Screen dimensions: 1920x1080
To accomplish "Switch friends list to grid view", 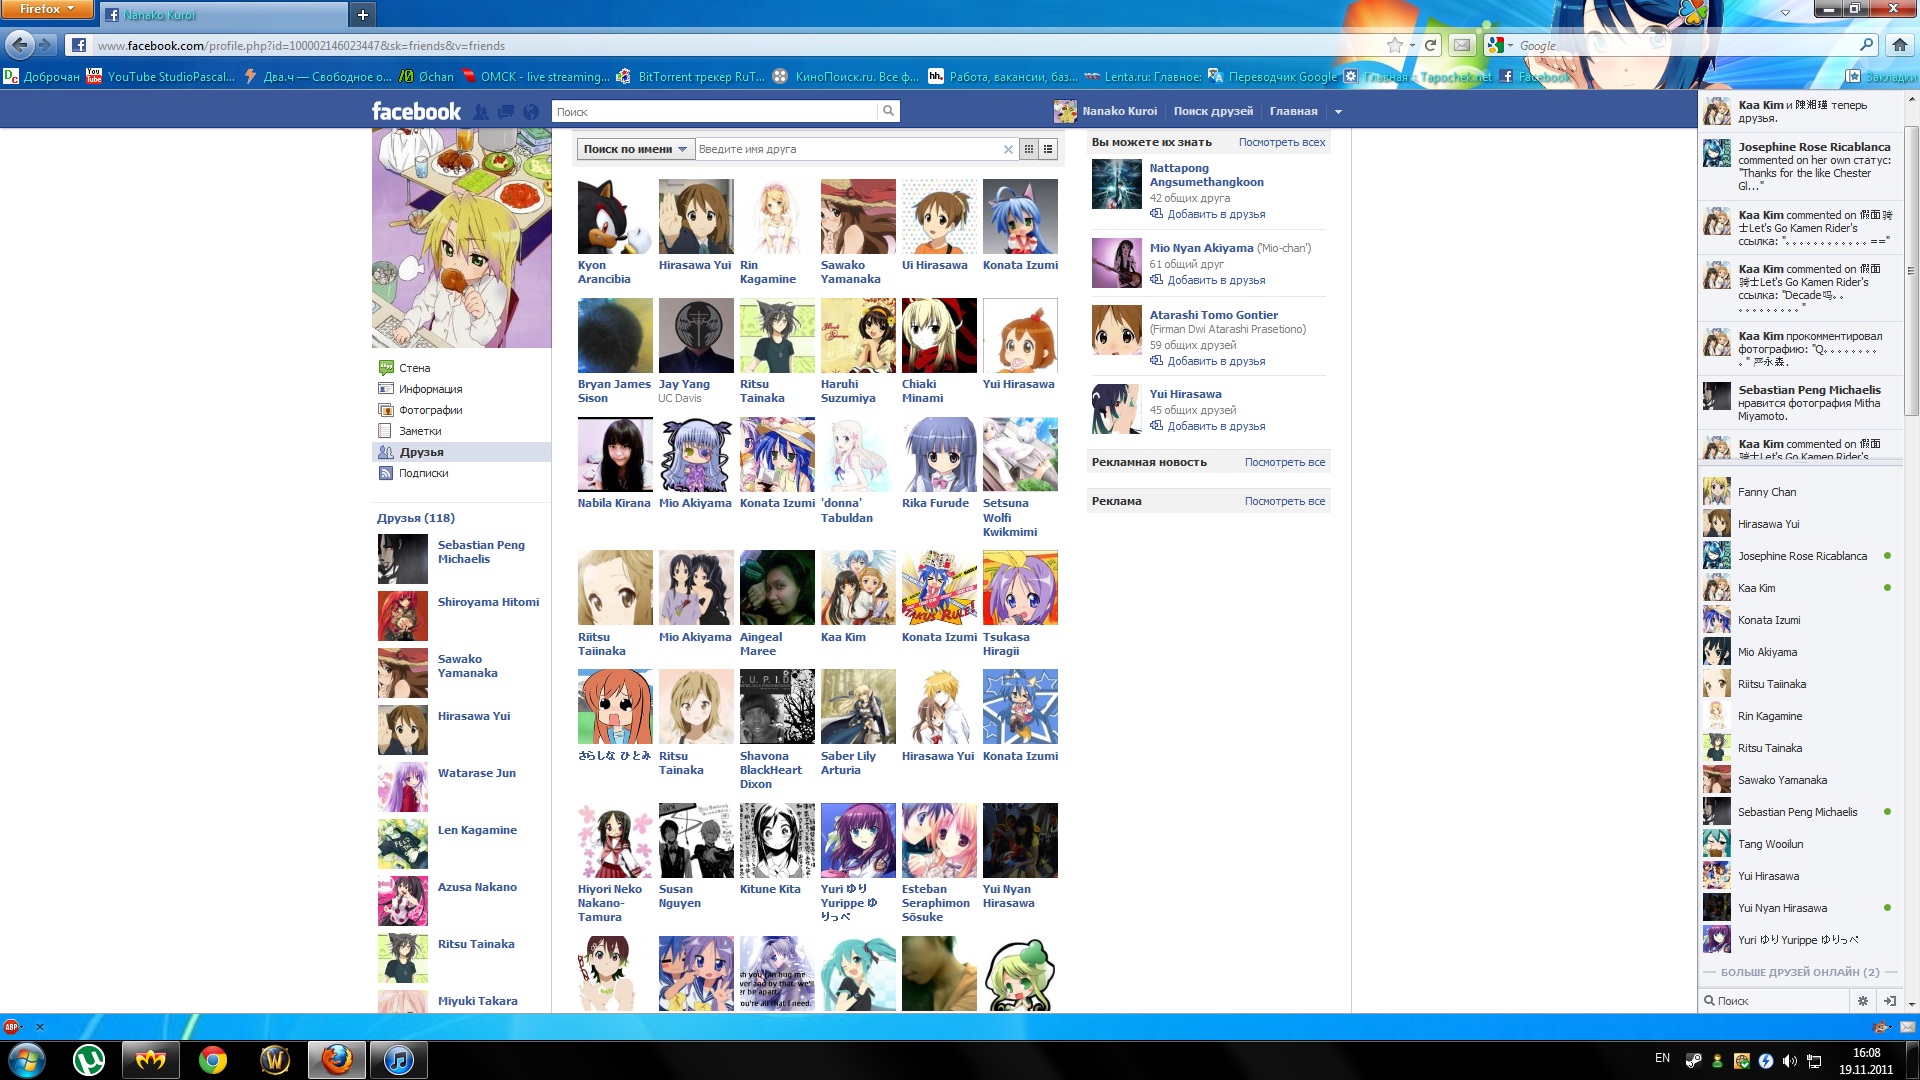I will pos(1029,150).
